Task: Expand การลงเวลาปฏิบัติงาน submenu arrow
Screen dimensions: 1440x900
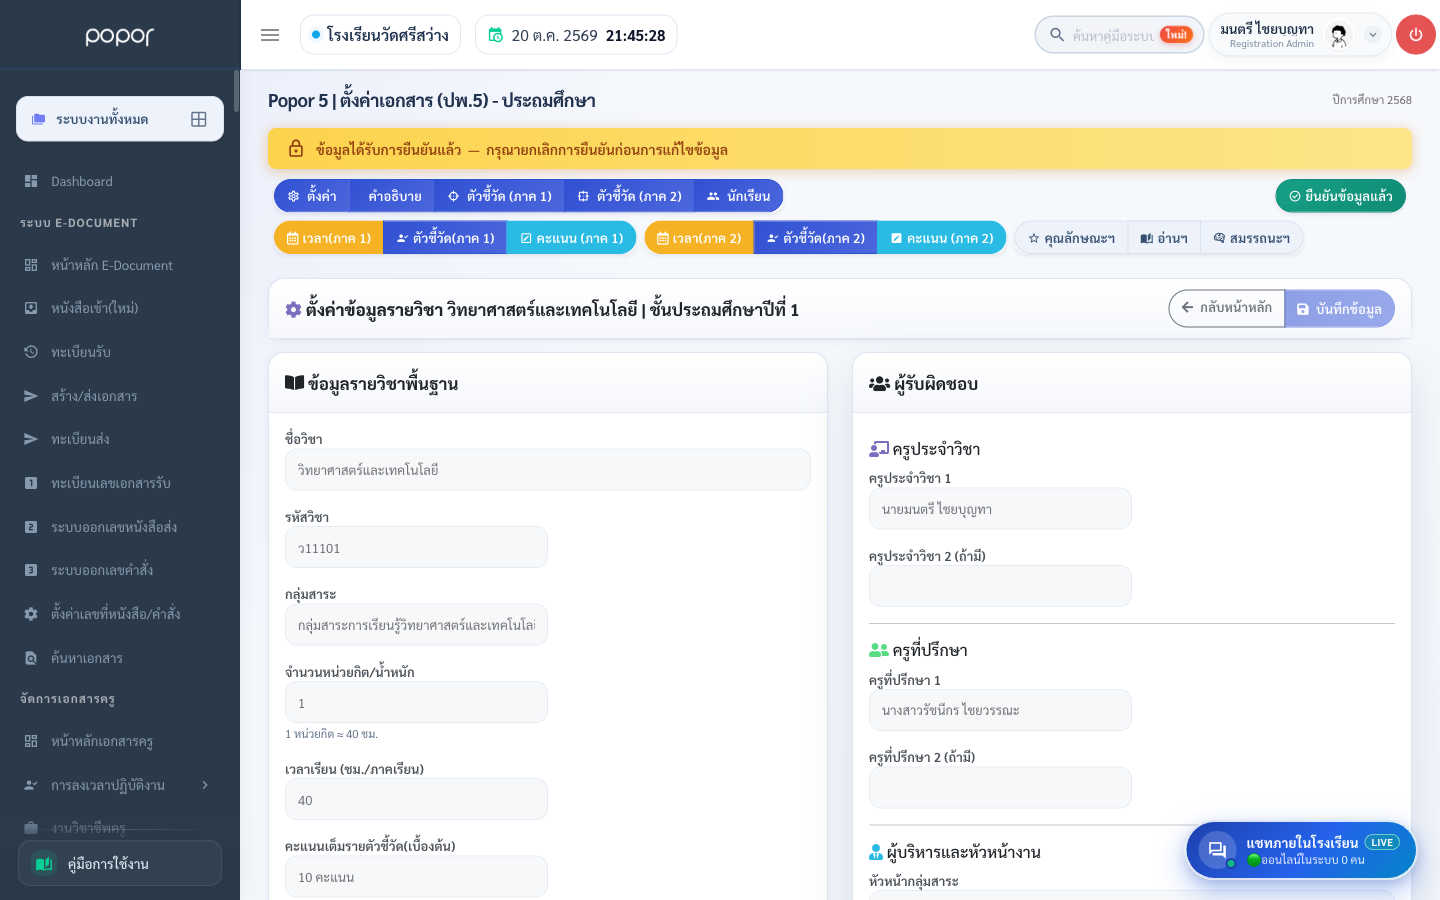Action: click(x=205, y=785)
